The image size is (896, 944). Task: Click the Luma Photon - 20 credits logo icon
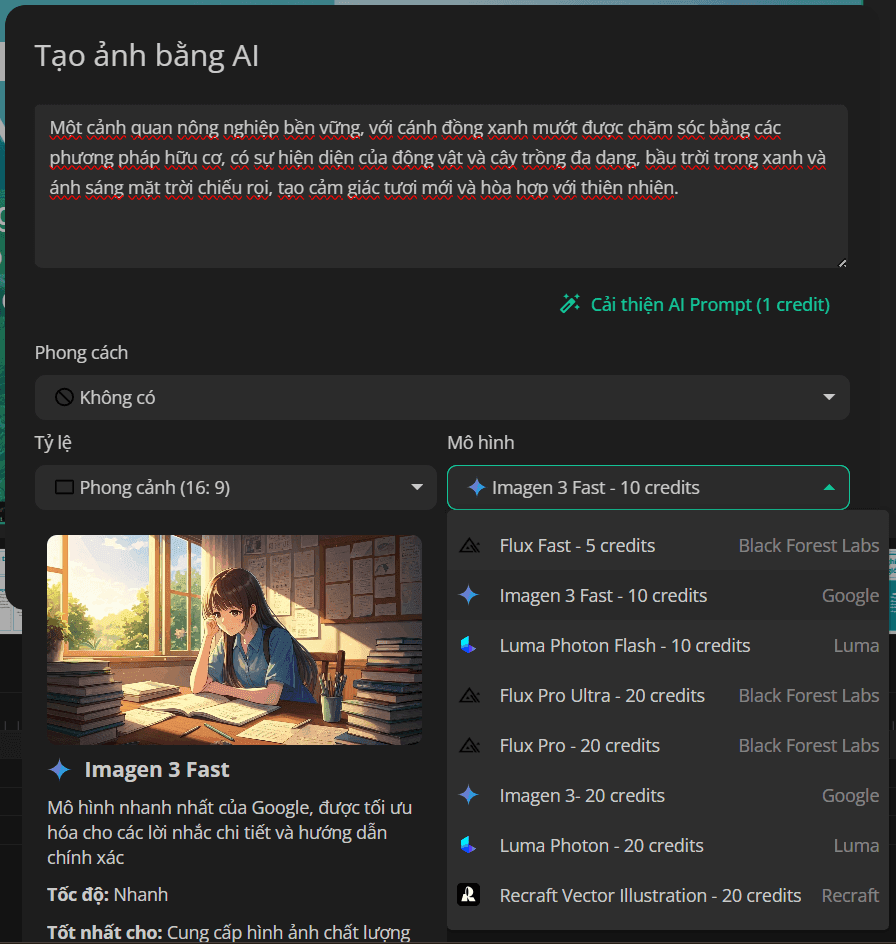click(468, 845)
